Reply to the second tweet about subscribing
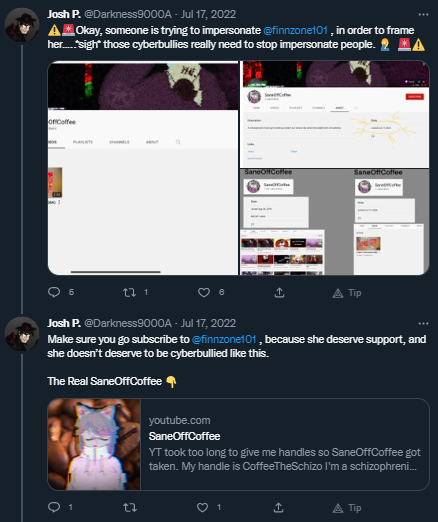438x522 pixels. pos(54,507)
